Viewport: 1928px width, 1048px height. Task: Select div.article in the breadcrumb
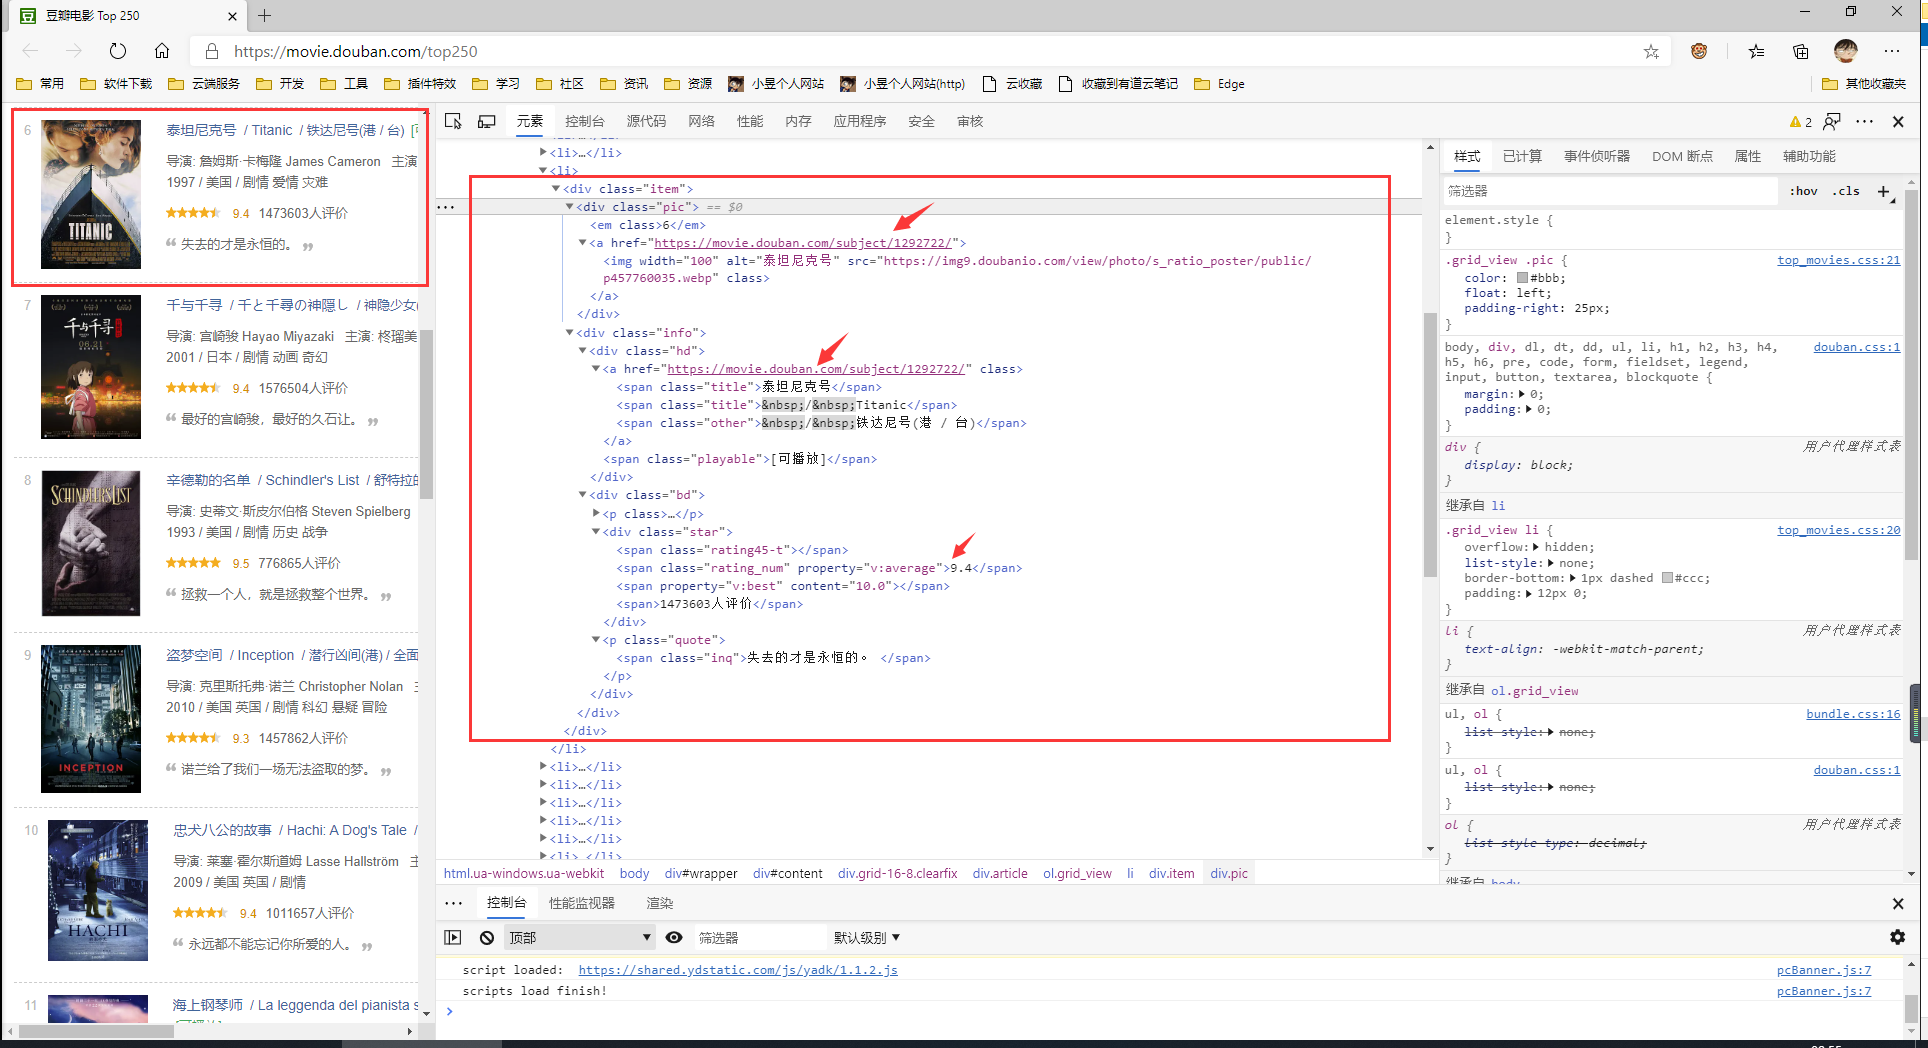(x=1000, y=873)
